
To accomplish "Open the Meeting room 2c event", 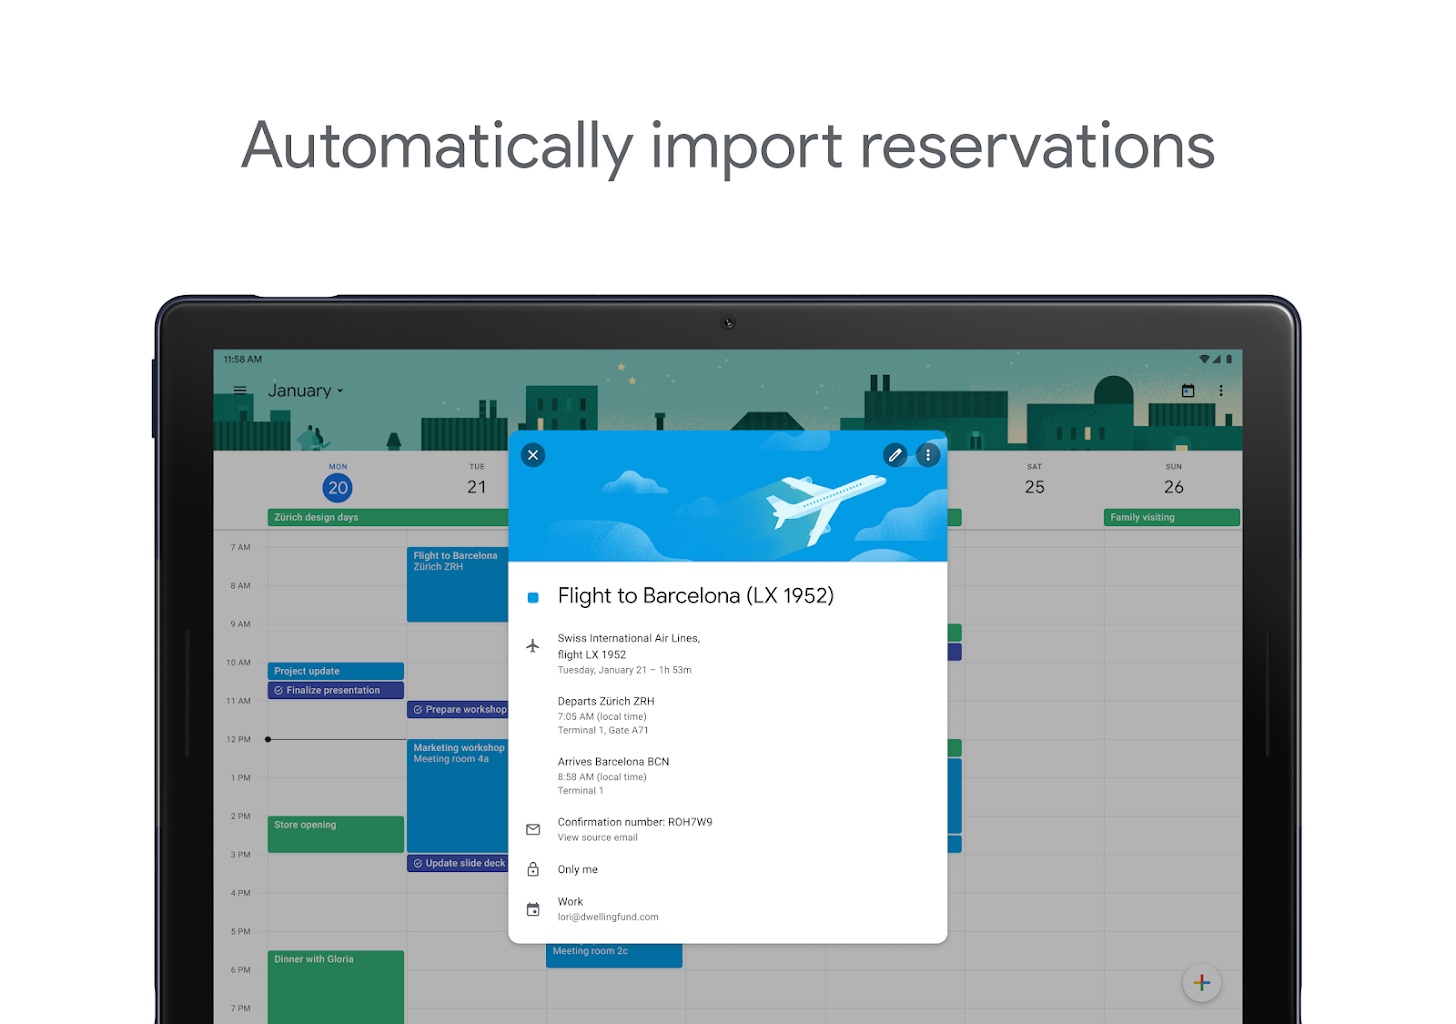I will 614,955.
